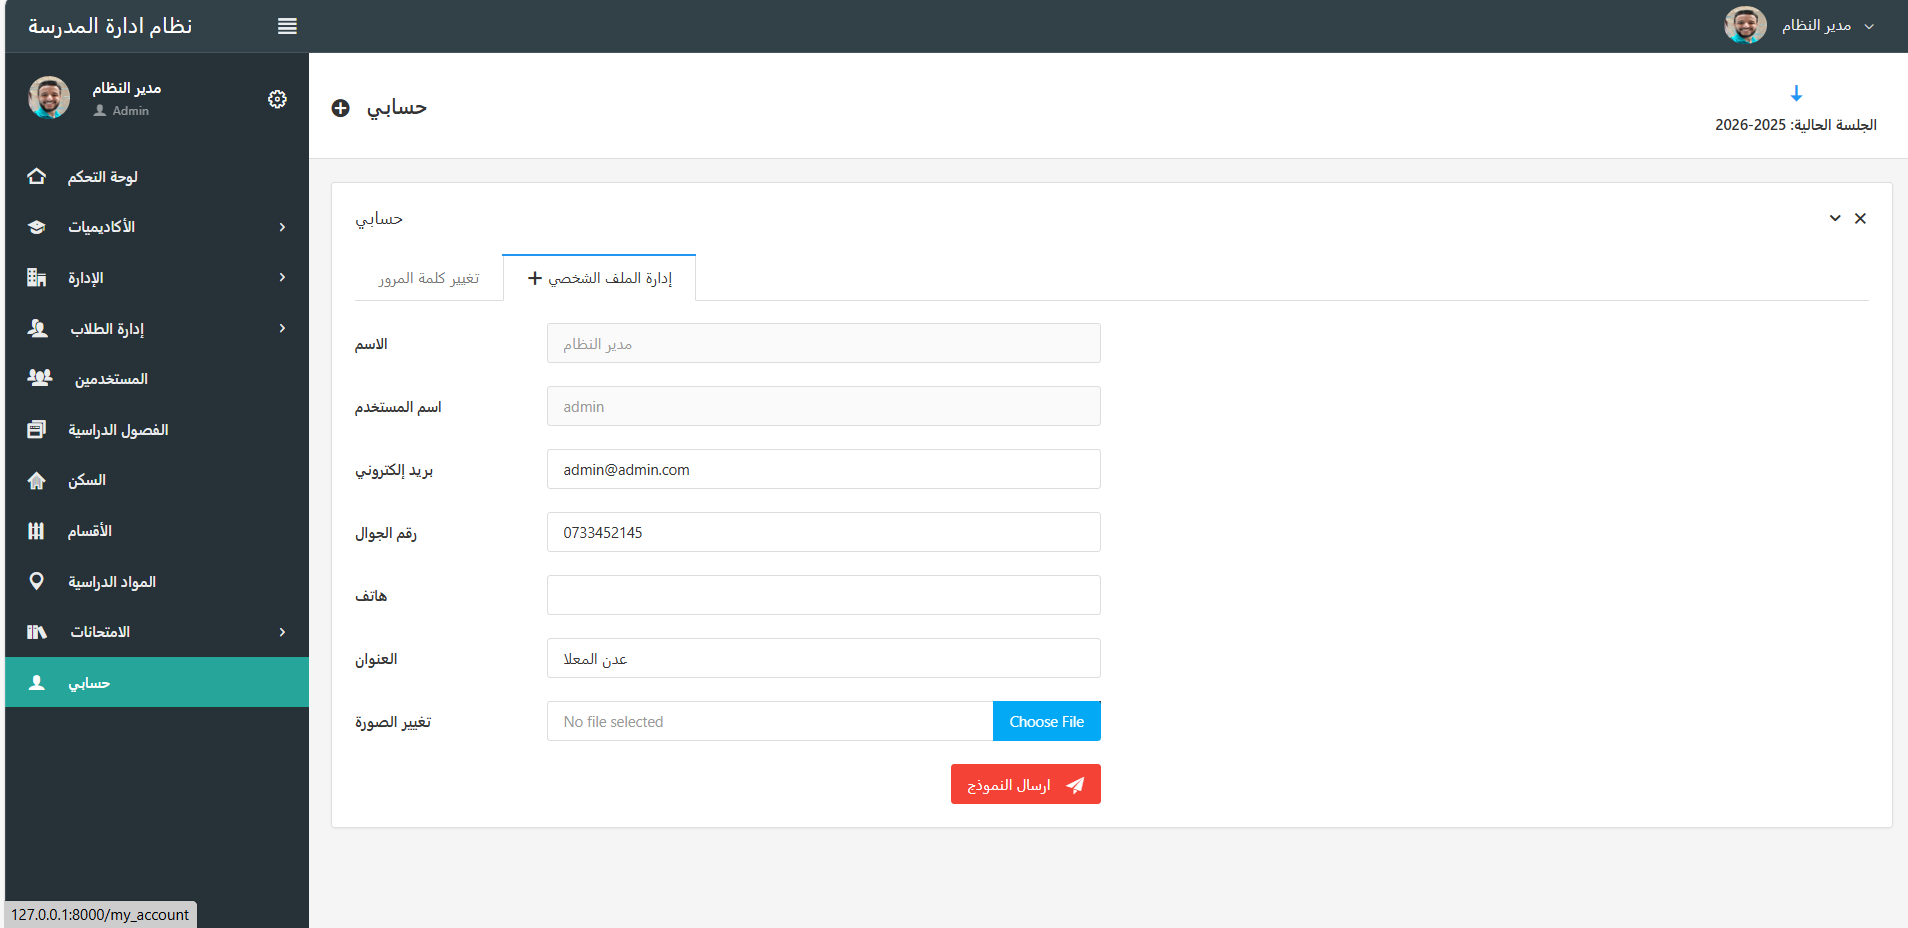Submit the form with ارسال النموذج

pyautogui.click(x=1025, y=784)
